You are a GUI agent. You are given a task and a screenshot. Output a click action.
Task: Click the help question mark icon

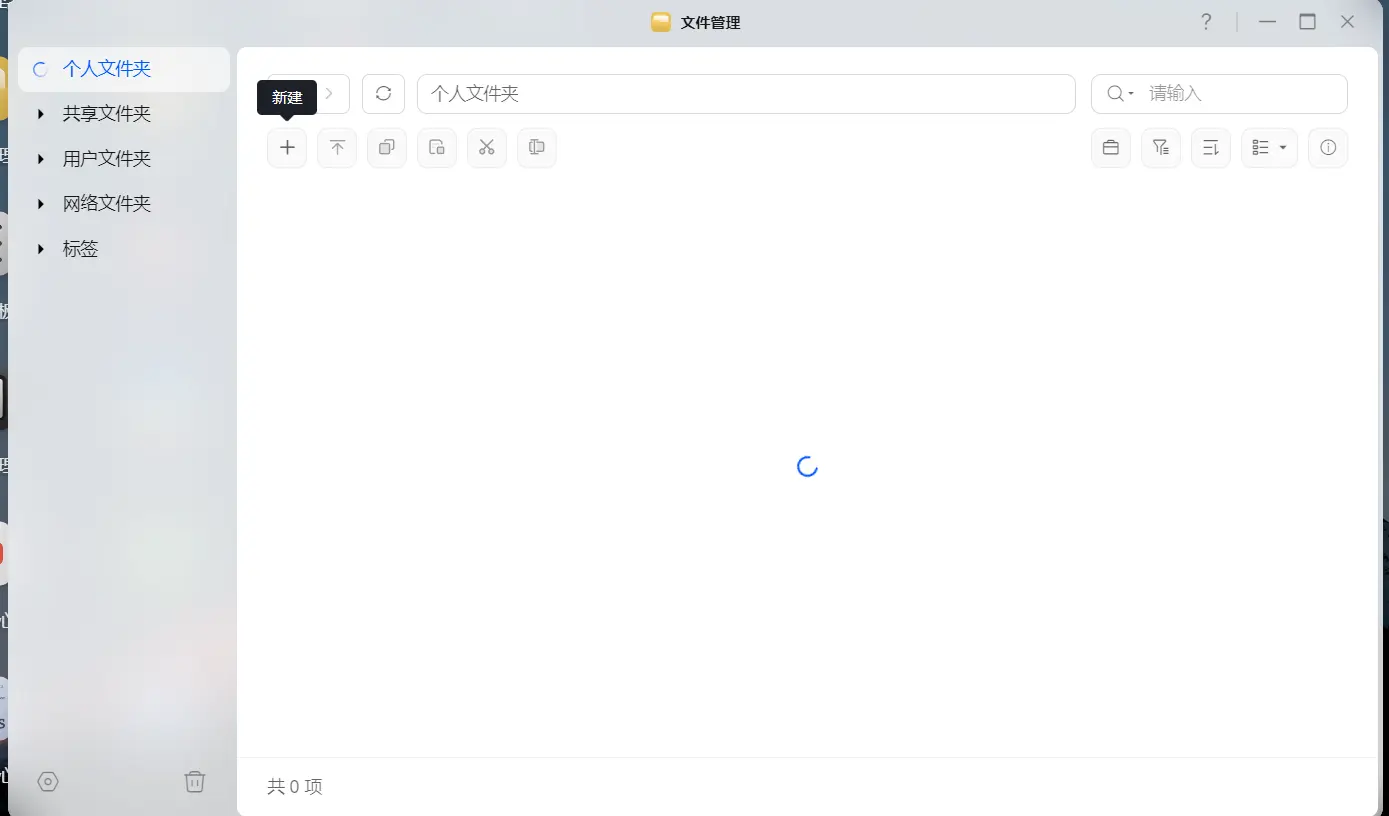tap(1207, 22)
